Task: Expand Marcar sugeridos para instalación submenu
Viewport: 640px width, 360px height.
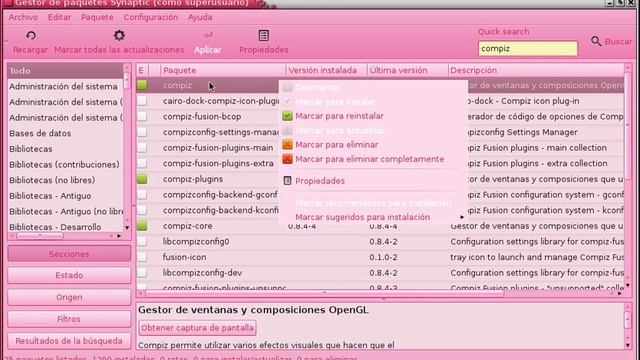Action: [x=373, y=217]
